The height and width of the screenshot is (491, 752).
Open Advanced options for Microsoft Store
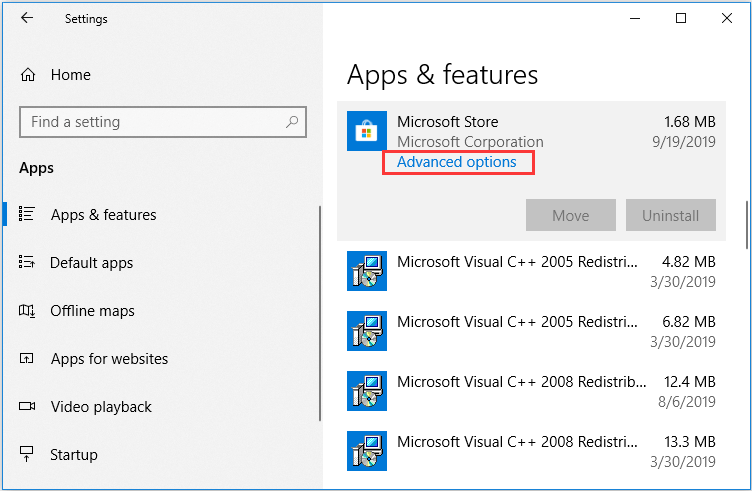click(x=457, y=162)
